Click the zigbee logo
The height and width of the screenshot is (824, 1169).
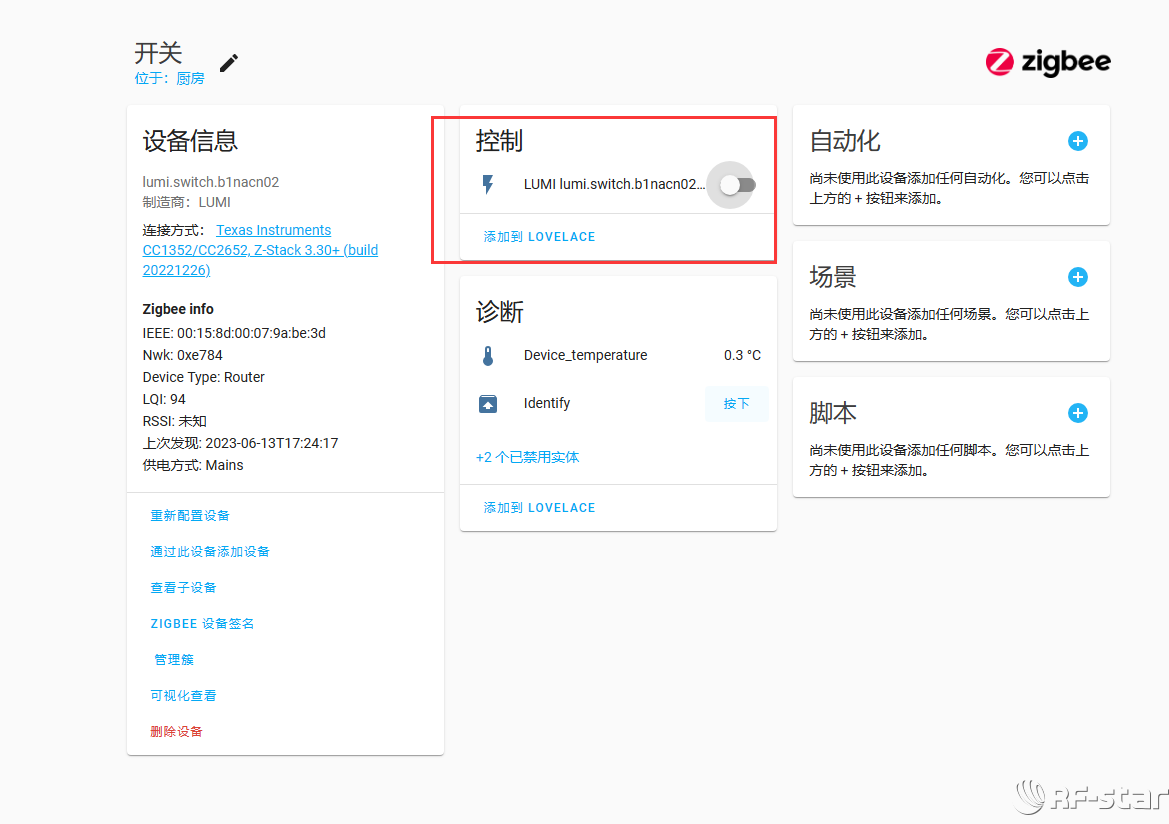[1047, 62]
